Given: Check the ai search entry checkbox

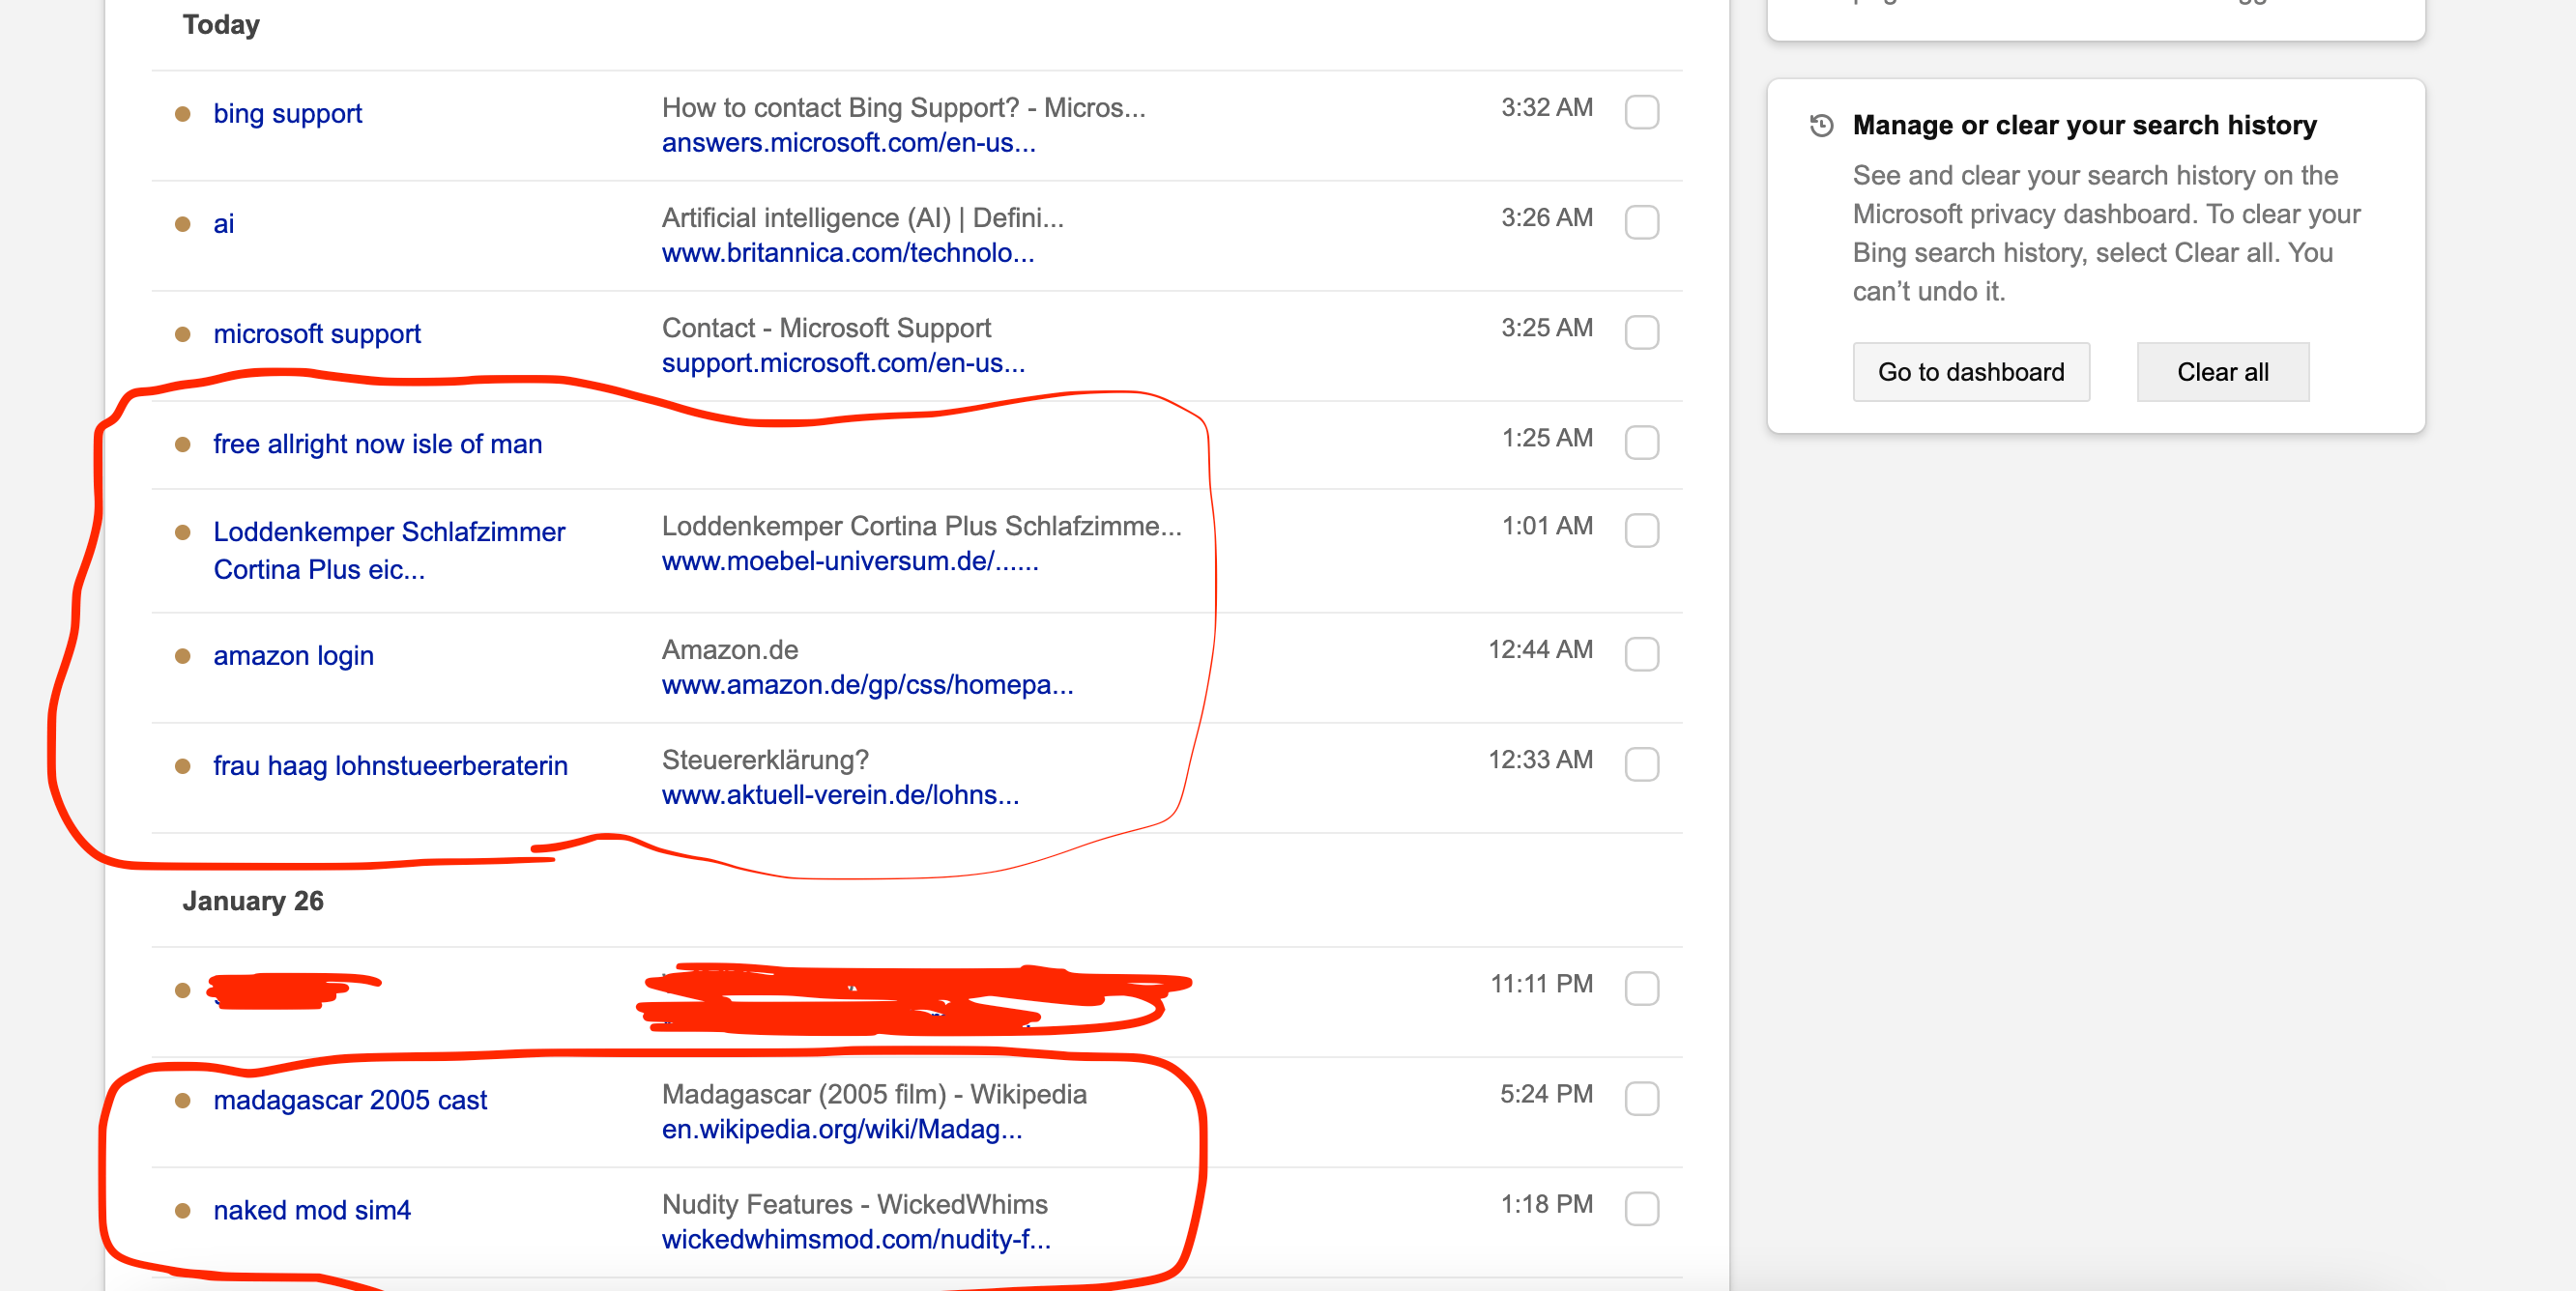Looking at the screenshot, I should coord(1641,223).
